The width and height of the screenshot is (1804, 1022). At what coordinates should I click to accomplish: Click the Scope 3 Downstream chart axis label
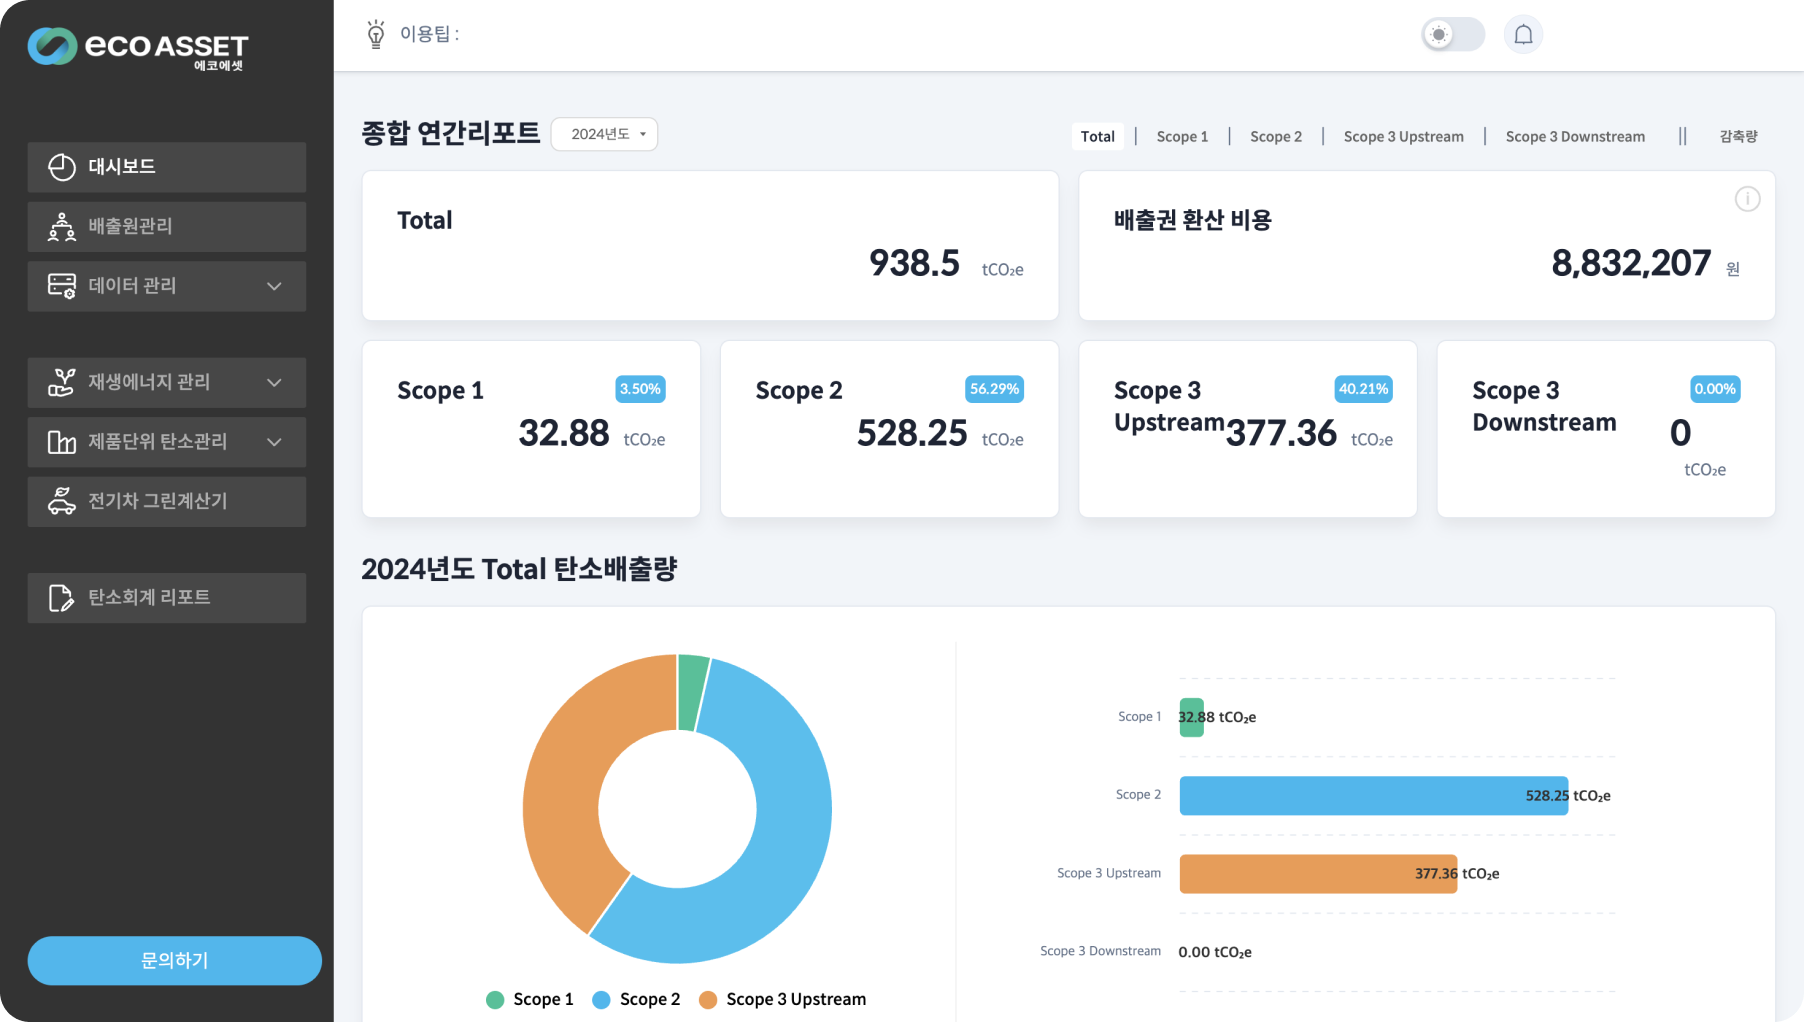[x=1100, y=951]
